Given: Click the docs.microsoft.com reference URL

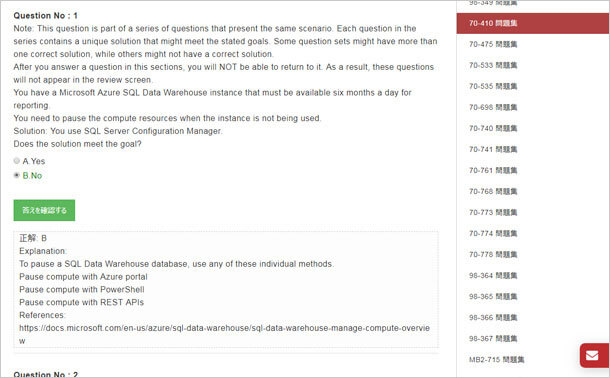Looking at the screenshot, I should tap(224, 334).
